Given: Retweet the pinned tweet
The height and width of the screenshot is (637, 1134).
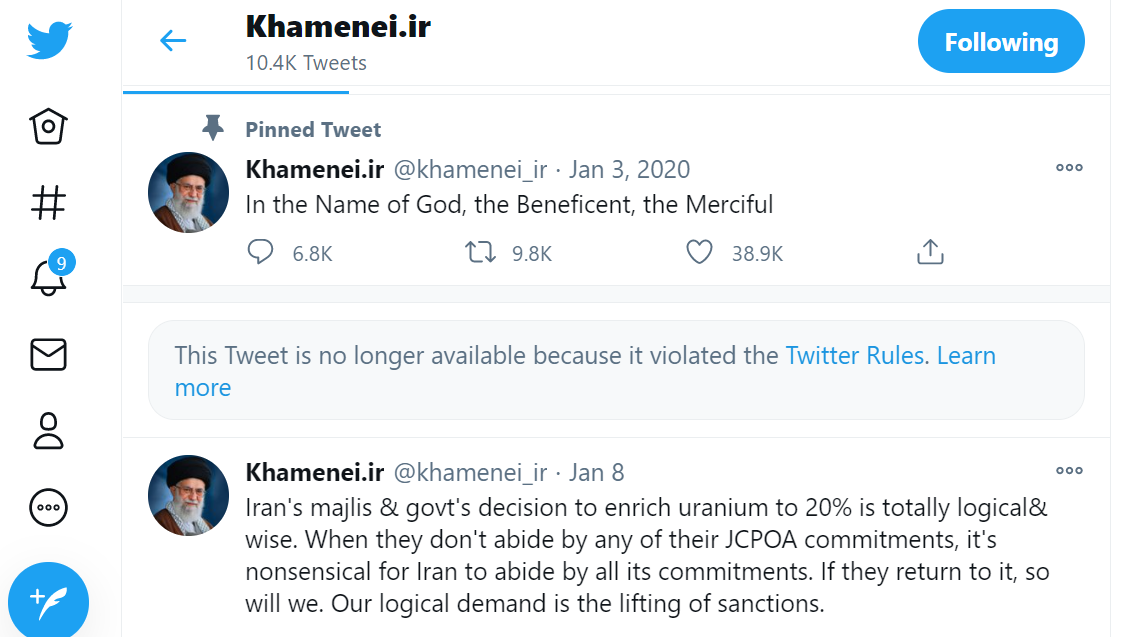Looking at the screenshot, I should pyautogui.click(x=480, y=252).
